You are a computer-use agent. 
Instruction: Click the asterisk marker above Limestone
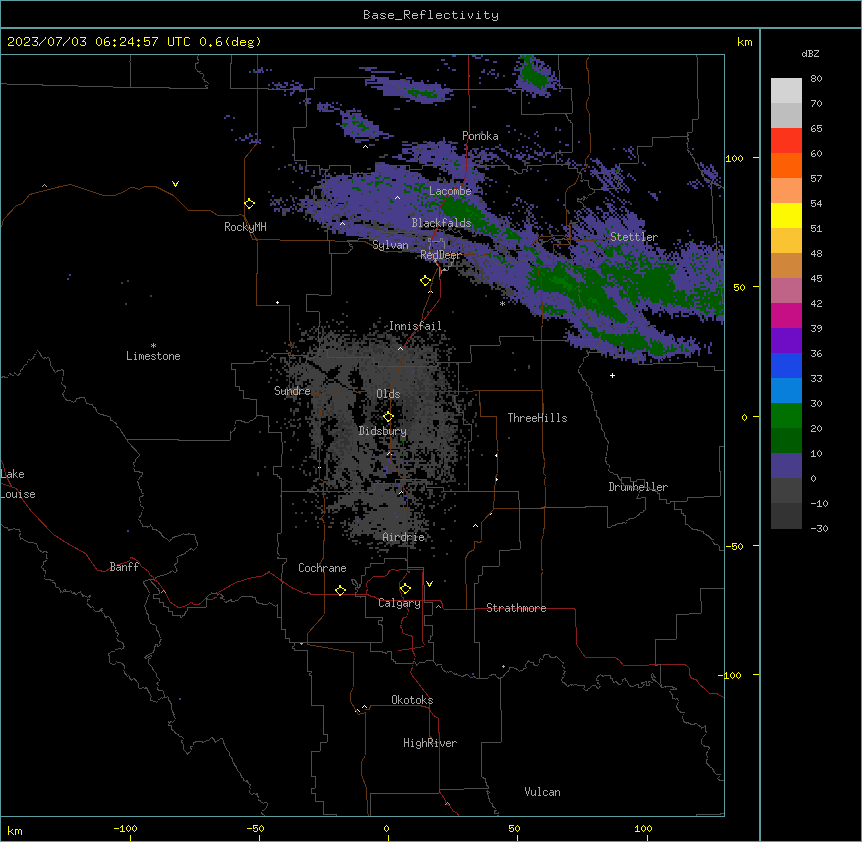coord(153,346)
